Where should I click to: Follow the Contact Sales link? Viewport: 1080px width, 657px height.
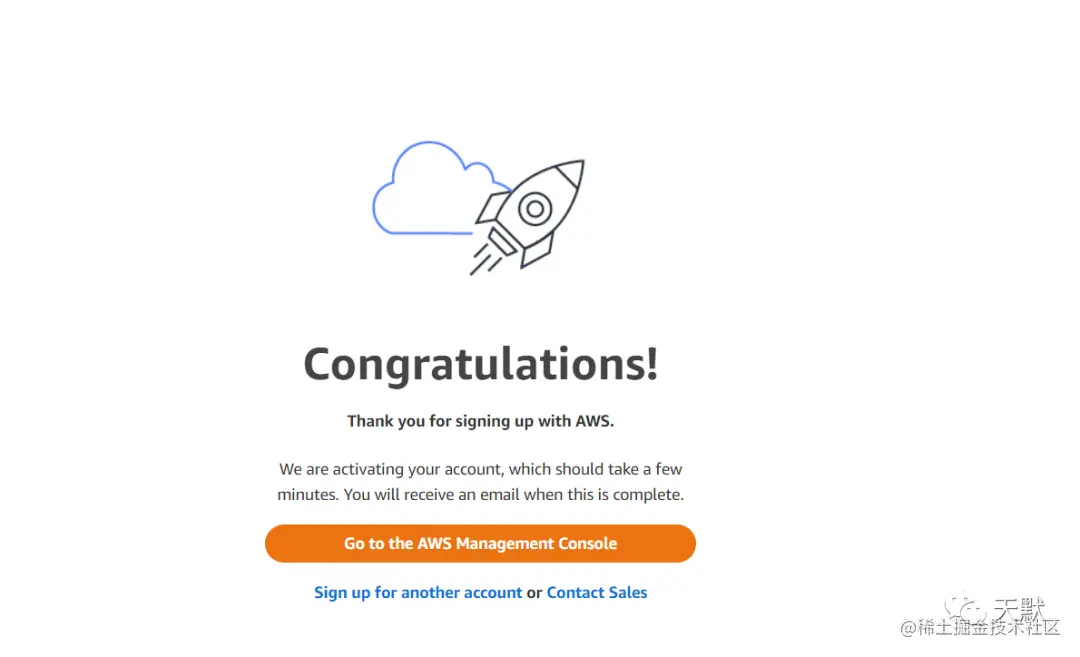click(596, 593)
